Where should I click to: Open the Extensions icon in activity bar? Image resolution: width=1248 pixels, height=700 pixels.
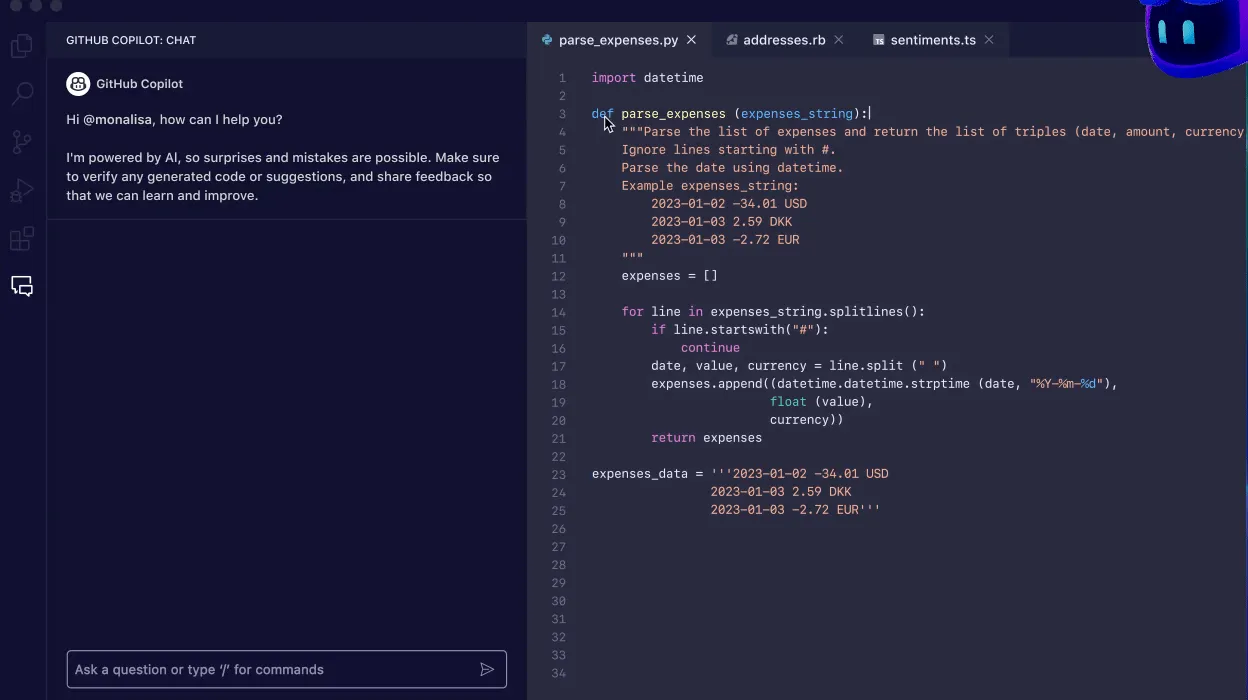click(x=22, y=239)
